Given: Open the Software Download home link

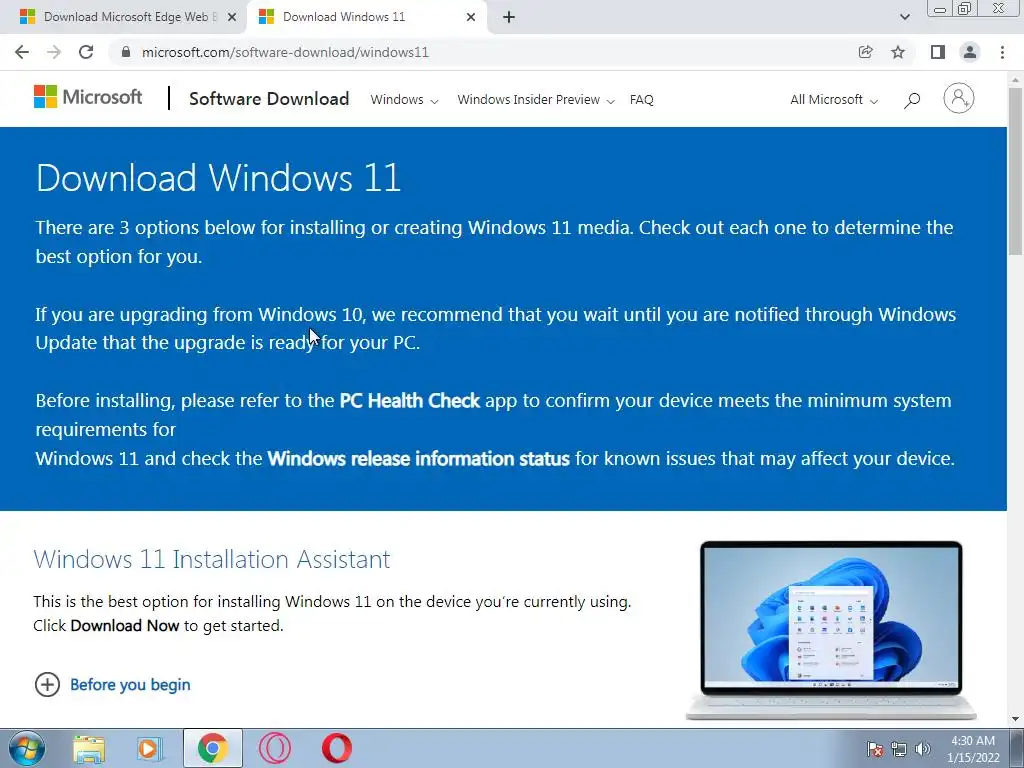Looking at the screenshot, I should [269, 99].
